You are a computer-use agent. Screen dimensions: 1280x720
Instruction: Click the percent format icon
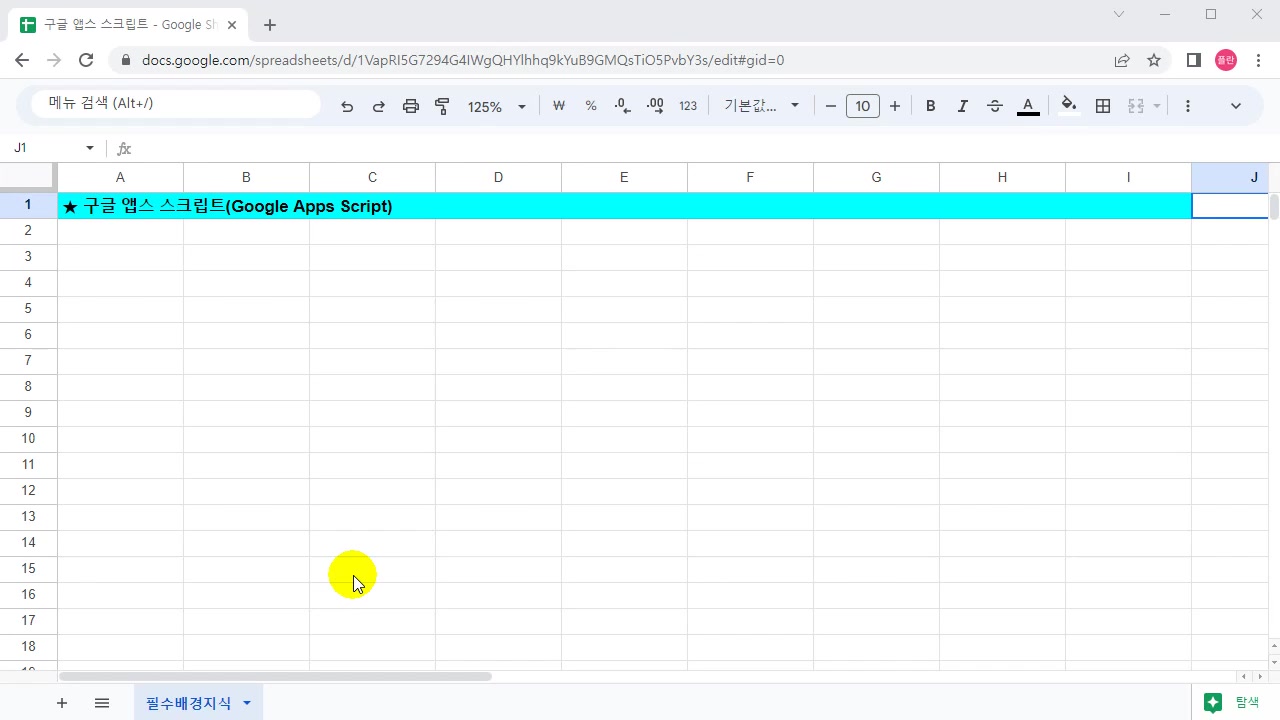coord(591,105)
